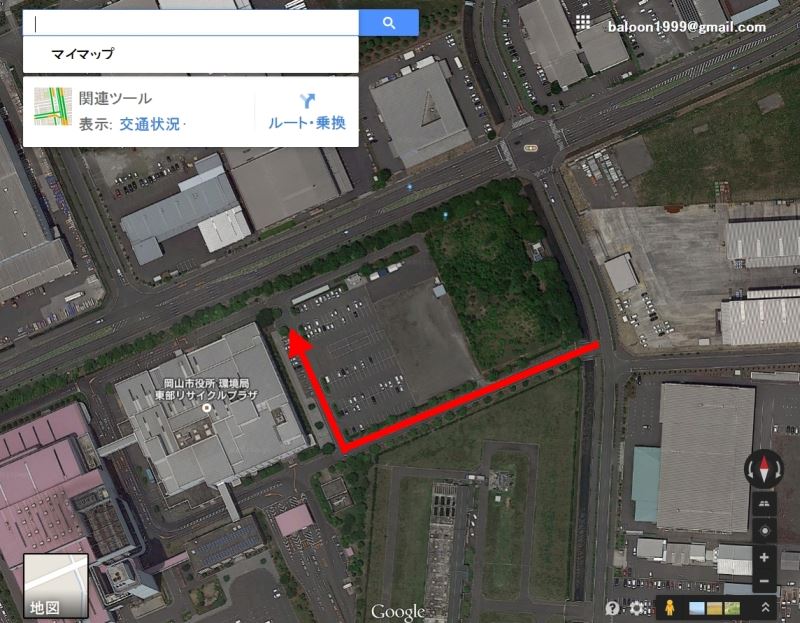Open ルート・乗換 directions
The image size is (800, 623).
click(x=307, y=112)
